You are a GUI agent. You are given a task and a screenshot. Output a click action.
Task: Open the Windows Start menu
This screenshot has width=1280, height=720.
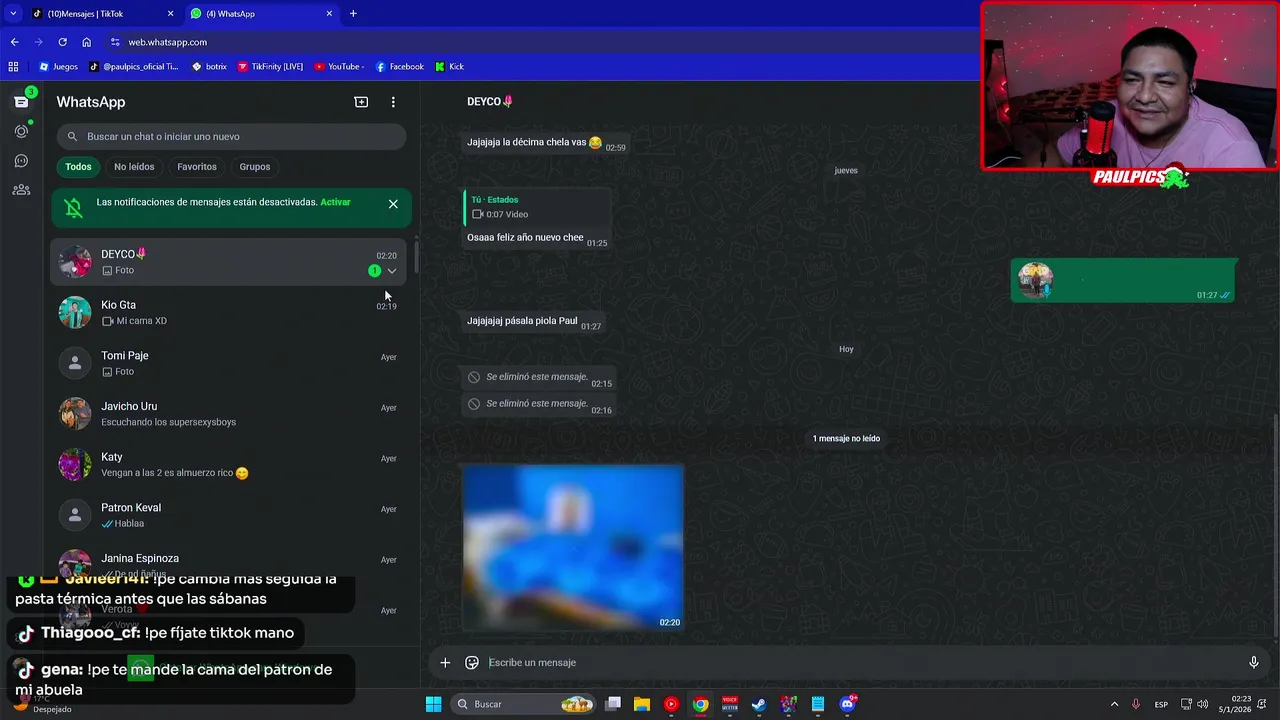click(433, 704)
